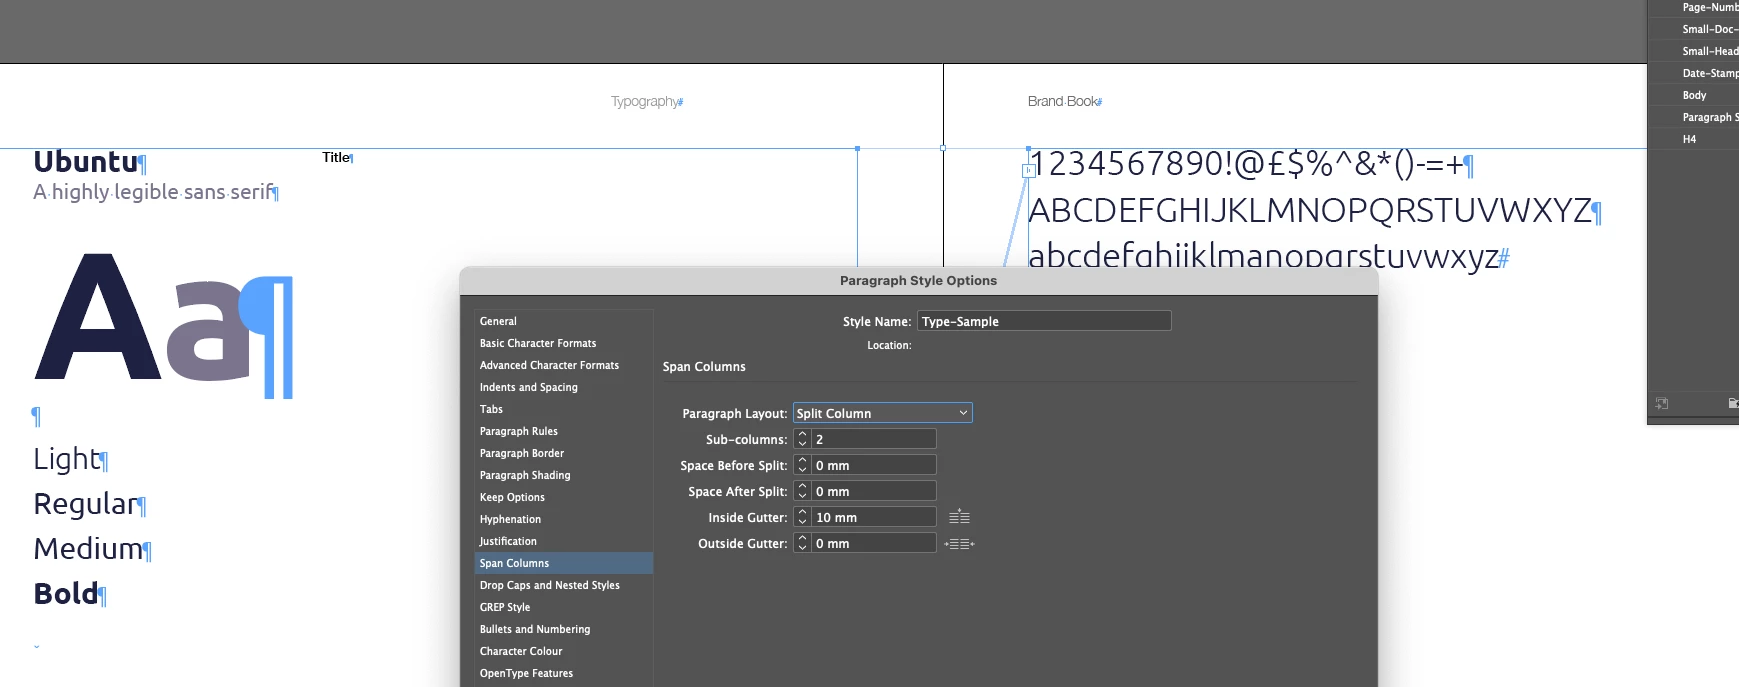Click the Outside Gutter alignment icon
The image size is (1739, 687).
[x=959, y=544]
